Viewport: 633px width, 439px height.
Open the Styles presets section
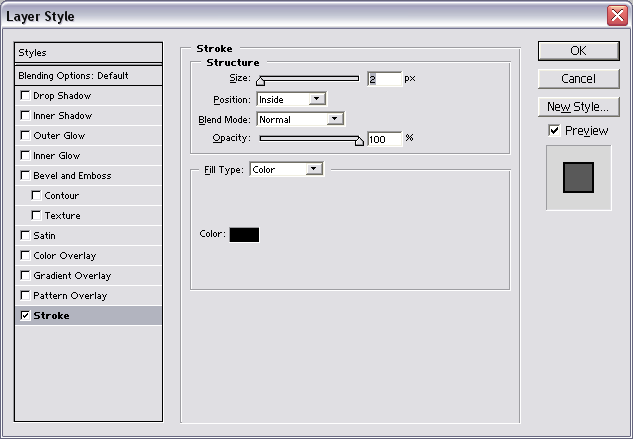pyautogui.click(x=88, y=53)
